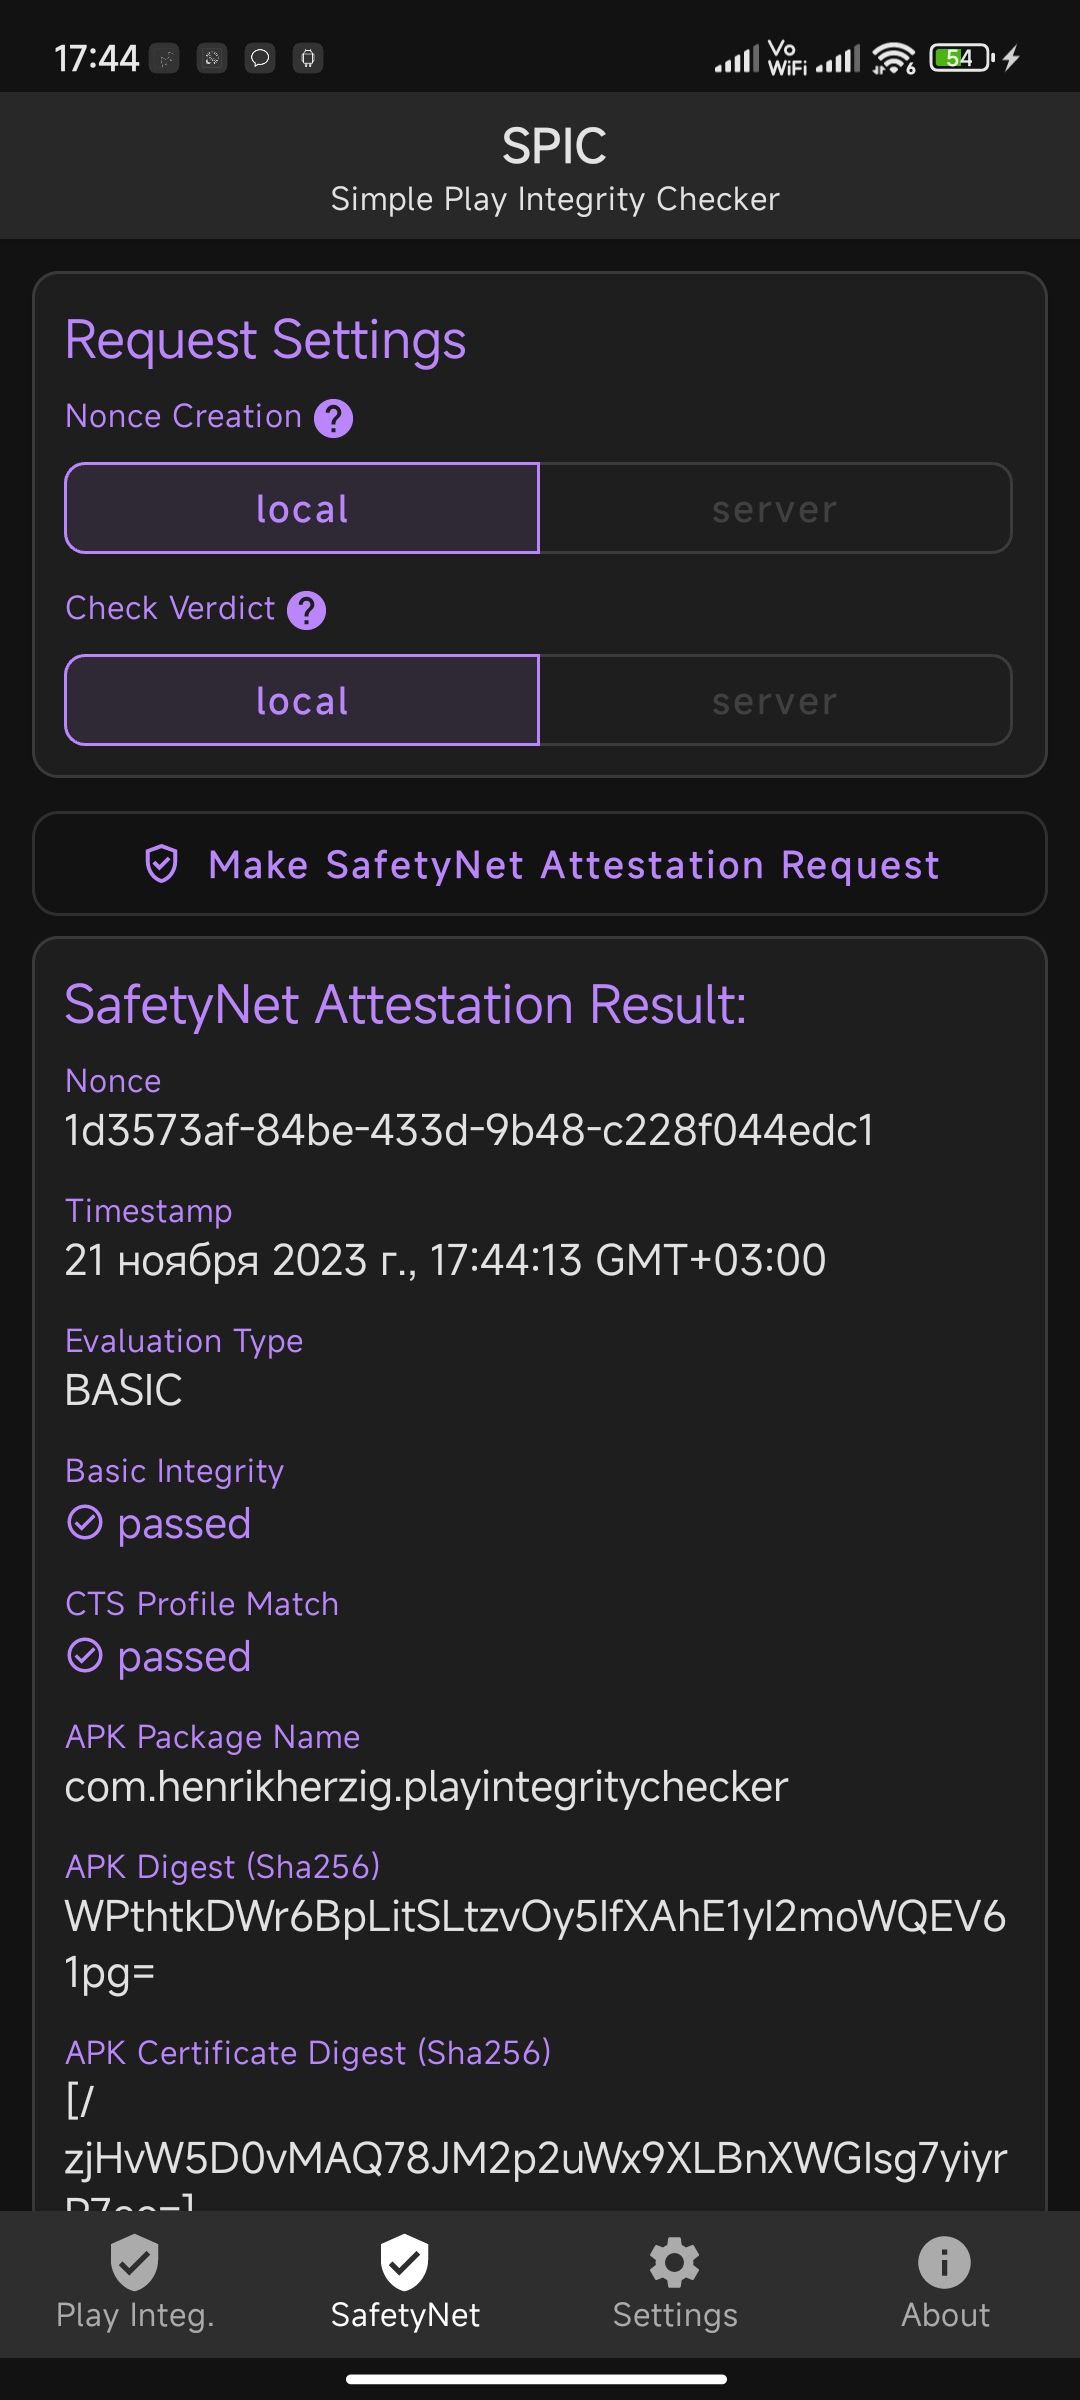Set Check Verdict to server

point(775,700)
